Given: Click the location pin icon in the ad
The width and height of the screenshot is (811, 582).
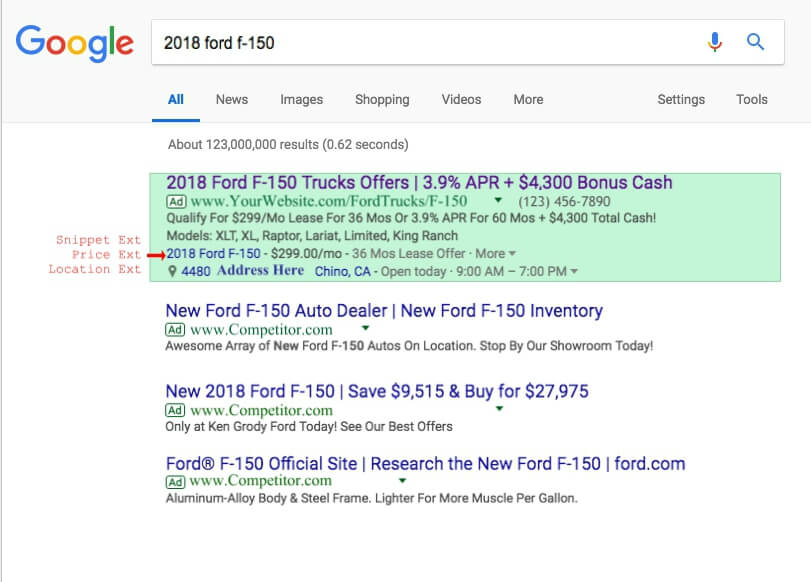Looking at the screenshot, I should 173,271.
